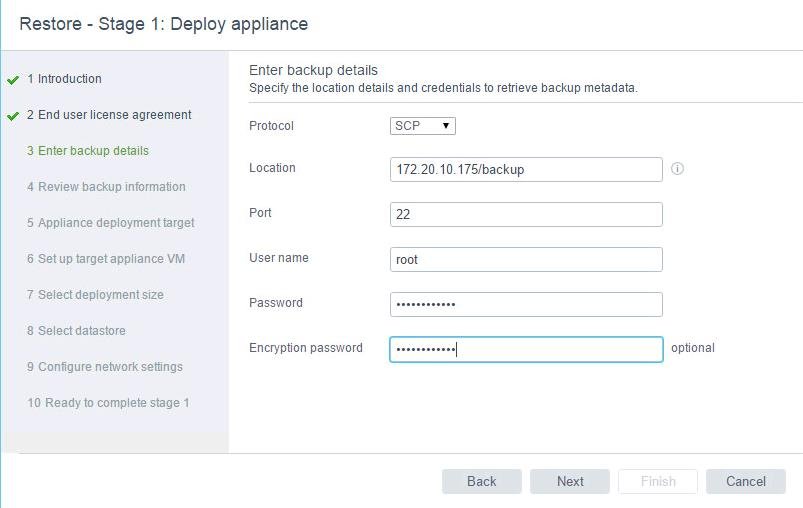Image resolution: width=803 pixels, height=508 pixels.
Task: Go to step 8 Select datastore
Action: click(76, 331)
